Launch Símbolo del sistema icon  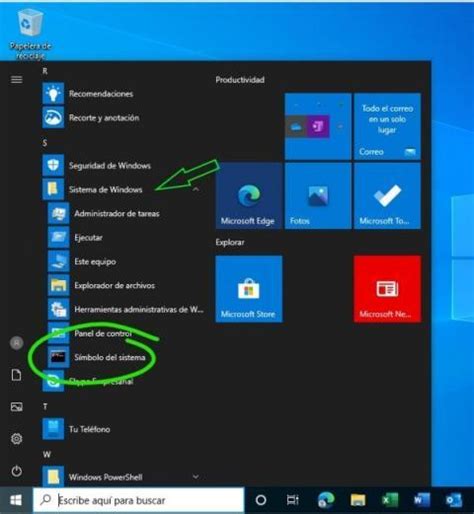58,357
